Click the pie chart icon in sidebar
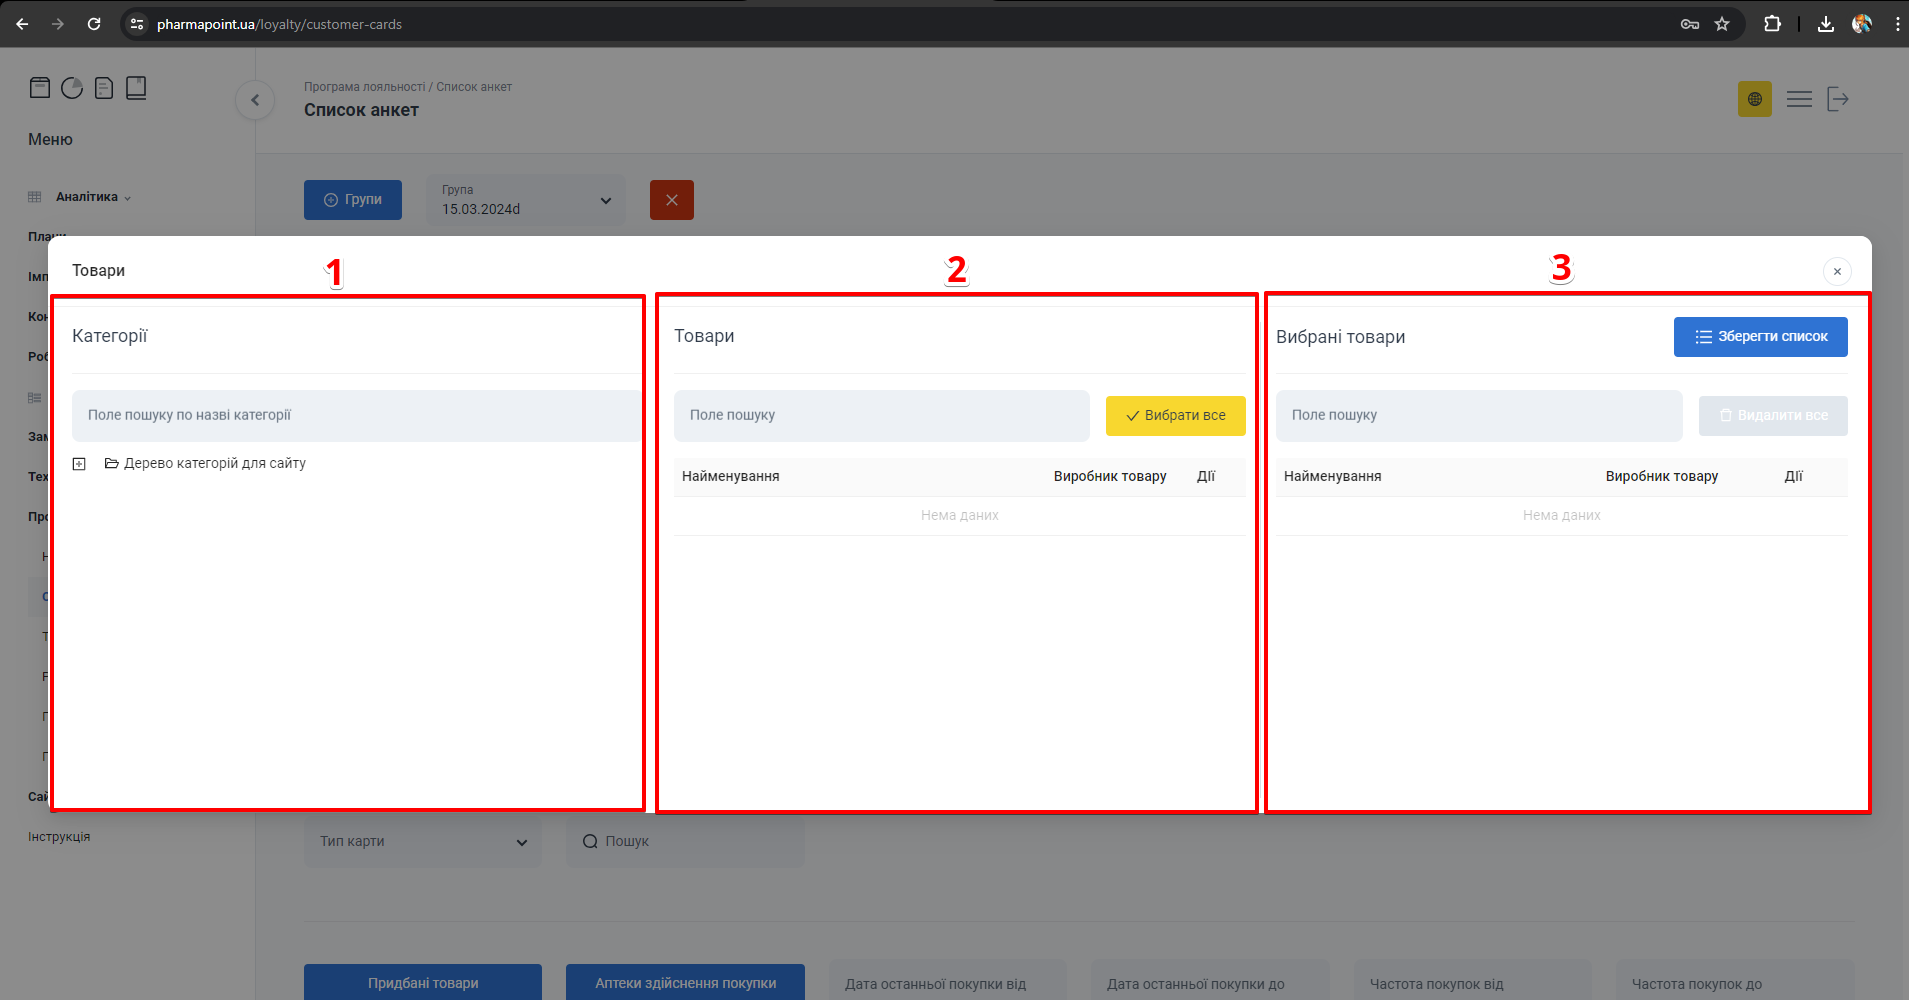The image size is (1909, 1000). (x=72, y=88)
